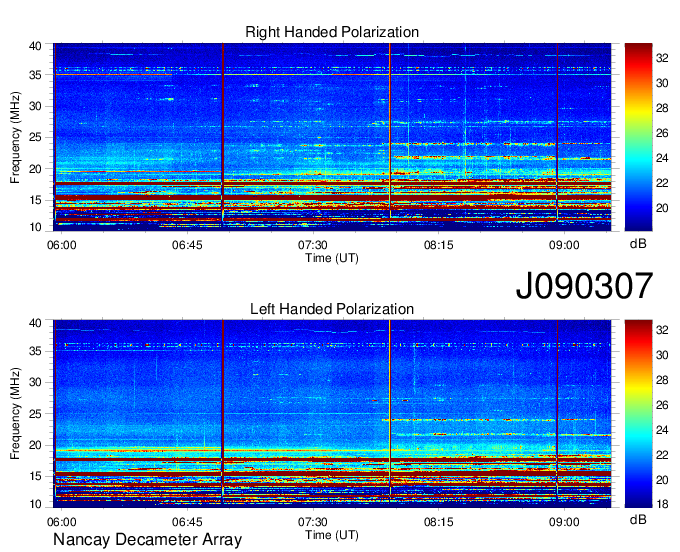
Task: Click the 30 dB label on lower color bar
Action: tap(662, 356)
